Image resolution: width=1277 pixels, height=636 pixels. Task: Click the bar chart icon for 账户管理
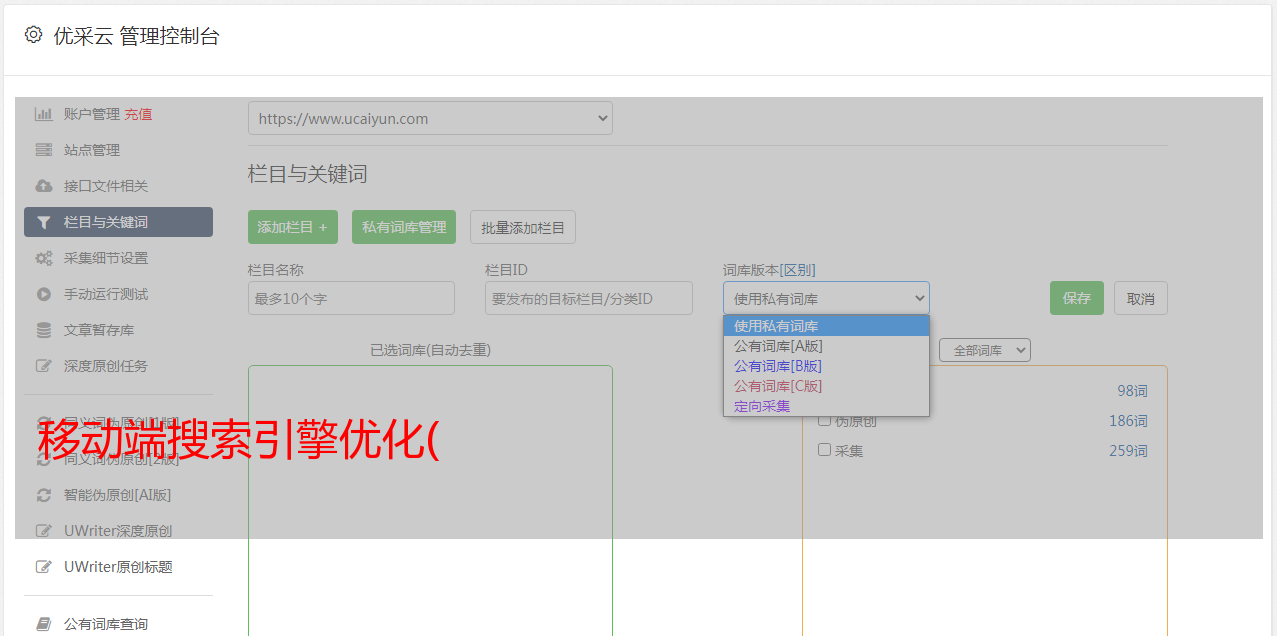pyautogui.click(x=44, y=114)
